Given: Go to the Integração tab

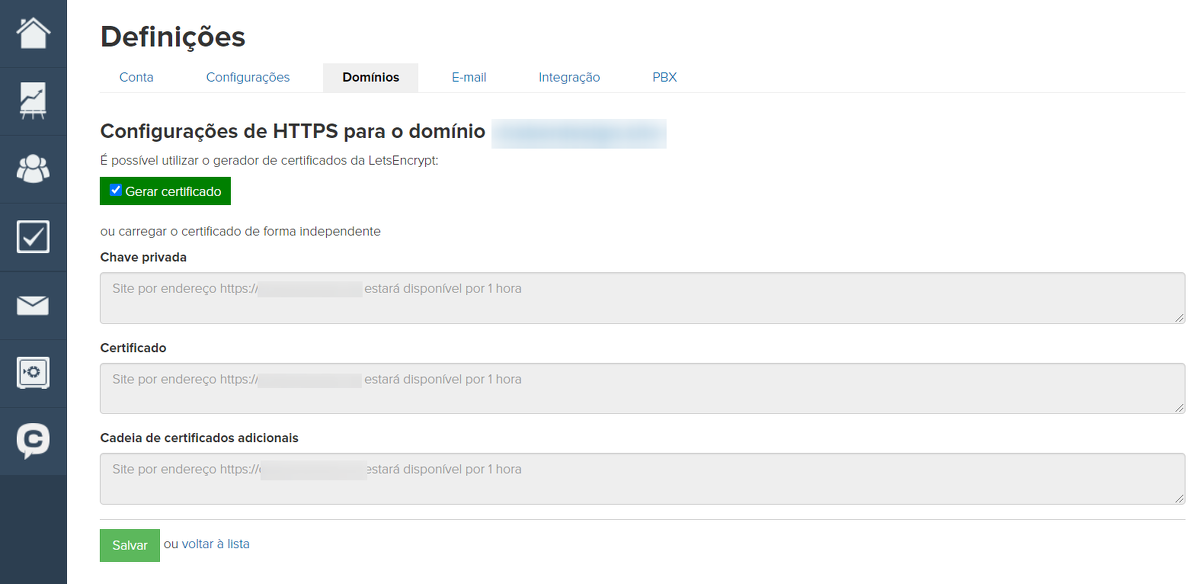Looking at the screenshot, I should (x=569, y=77).
